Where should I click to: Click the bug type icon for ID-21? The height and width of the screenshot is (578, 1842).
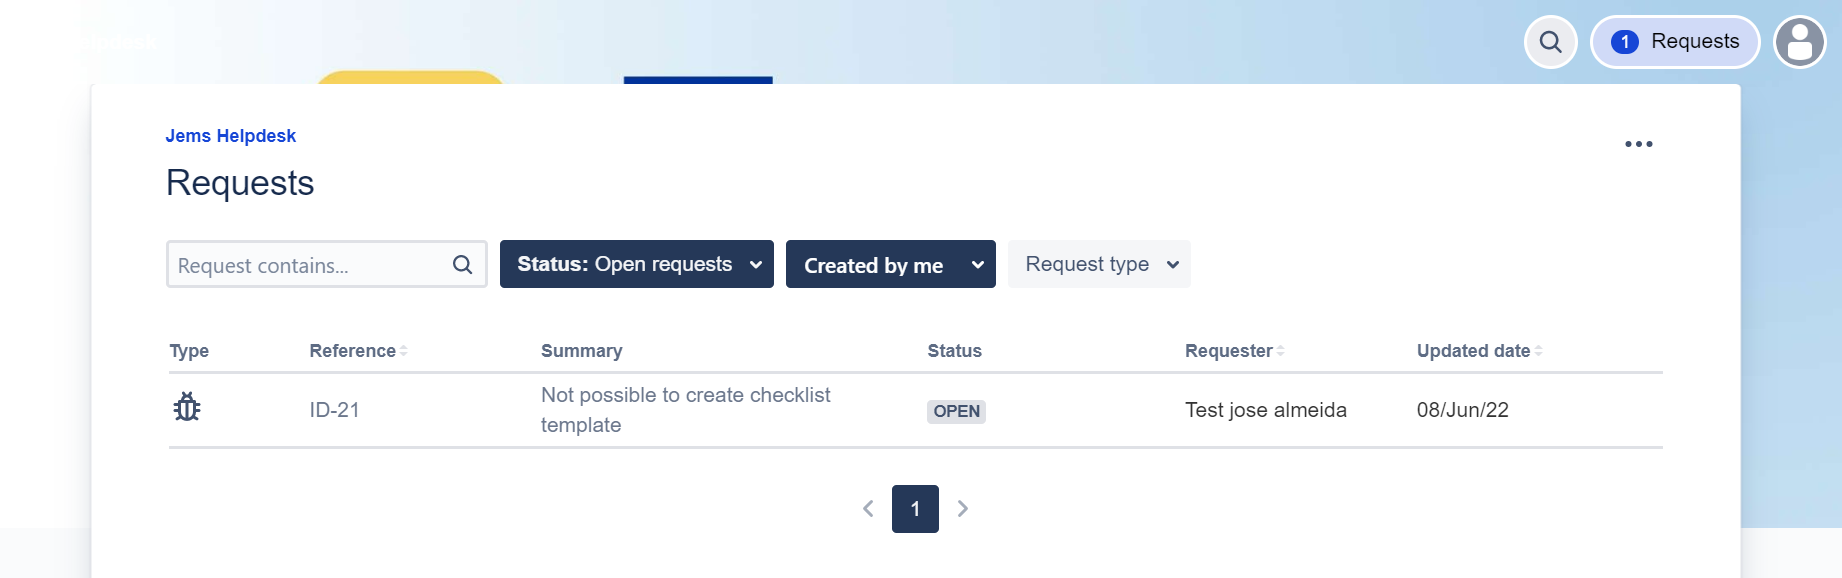tap(187, 407)
